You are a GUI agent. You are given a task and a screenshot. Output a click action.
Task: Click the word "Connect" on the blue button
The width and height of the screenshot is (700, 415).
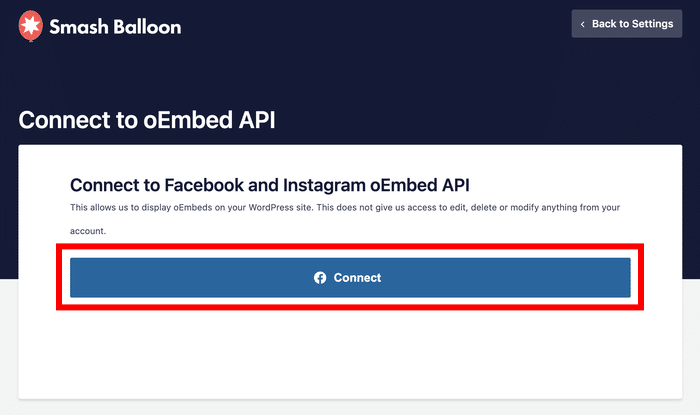point(357,278)
